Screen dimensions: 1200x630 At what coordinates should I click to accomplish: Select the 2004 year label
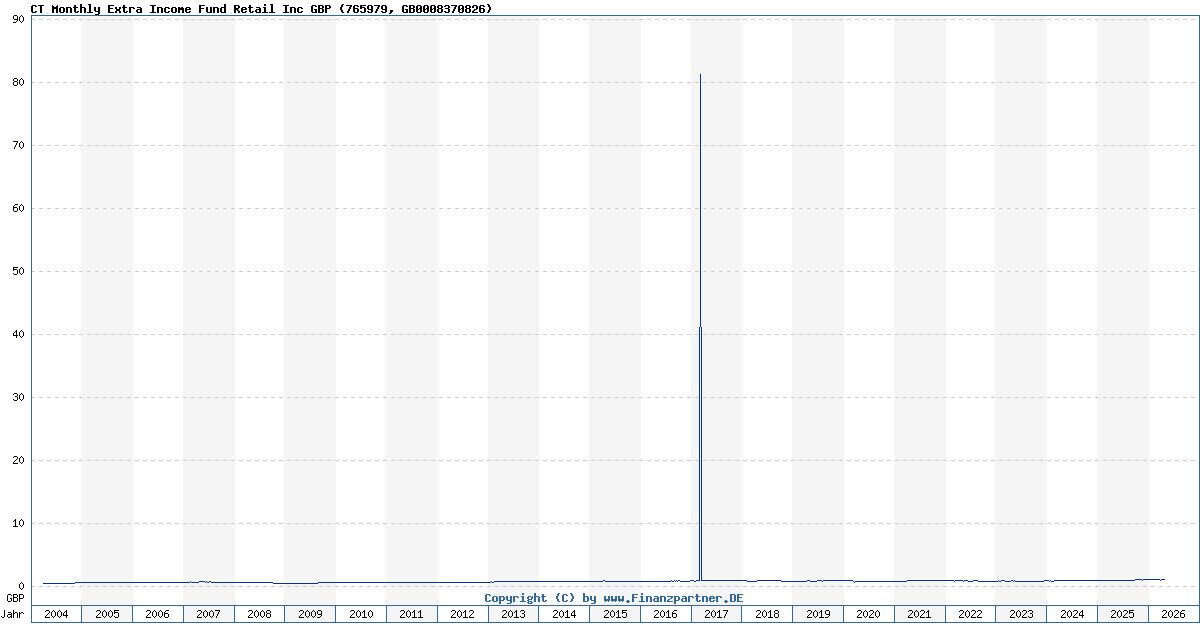[58, 614]
